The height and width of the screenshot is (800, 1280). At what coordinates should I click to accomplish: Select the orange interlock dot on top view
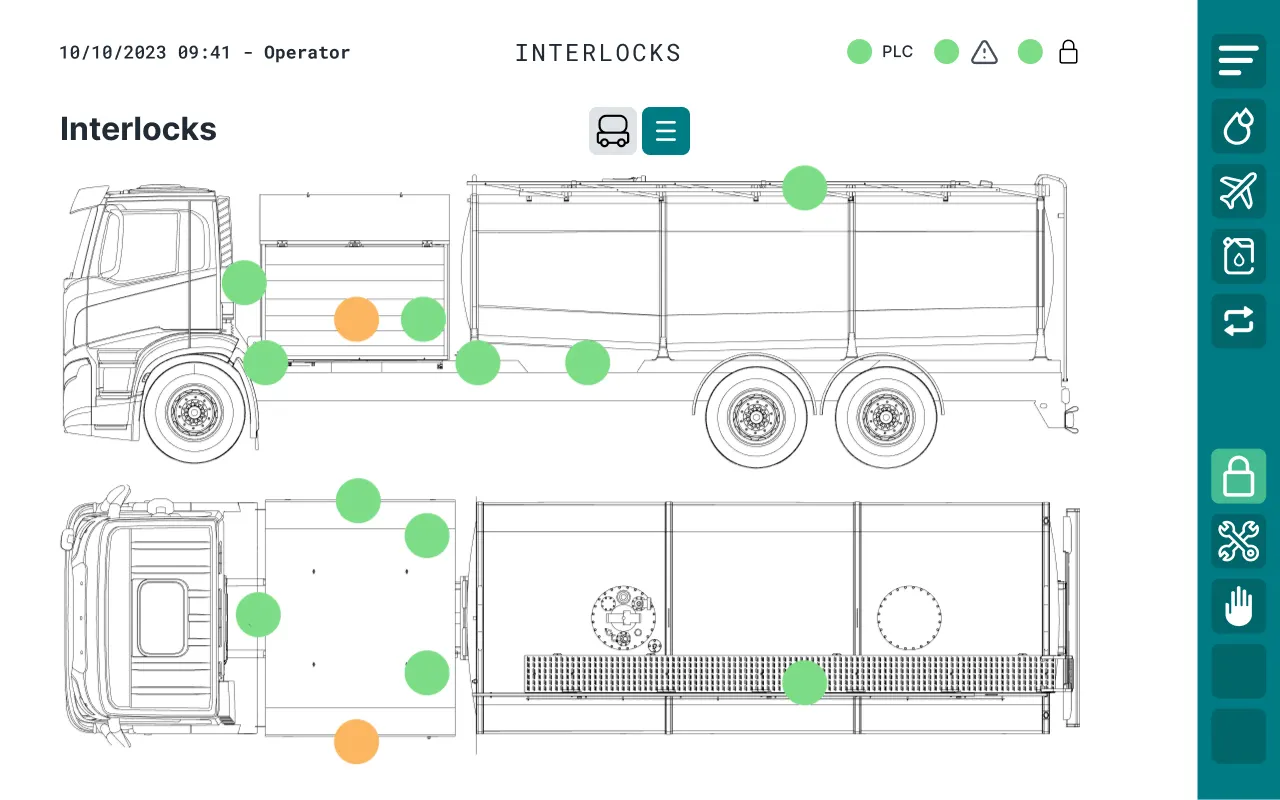356,742
